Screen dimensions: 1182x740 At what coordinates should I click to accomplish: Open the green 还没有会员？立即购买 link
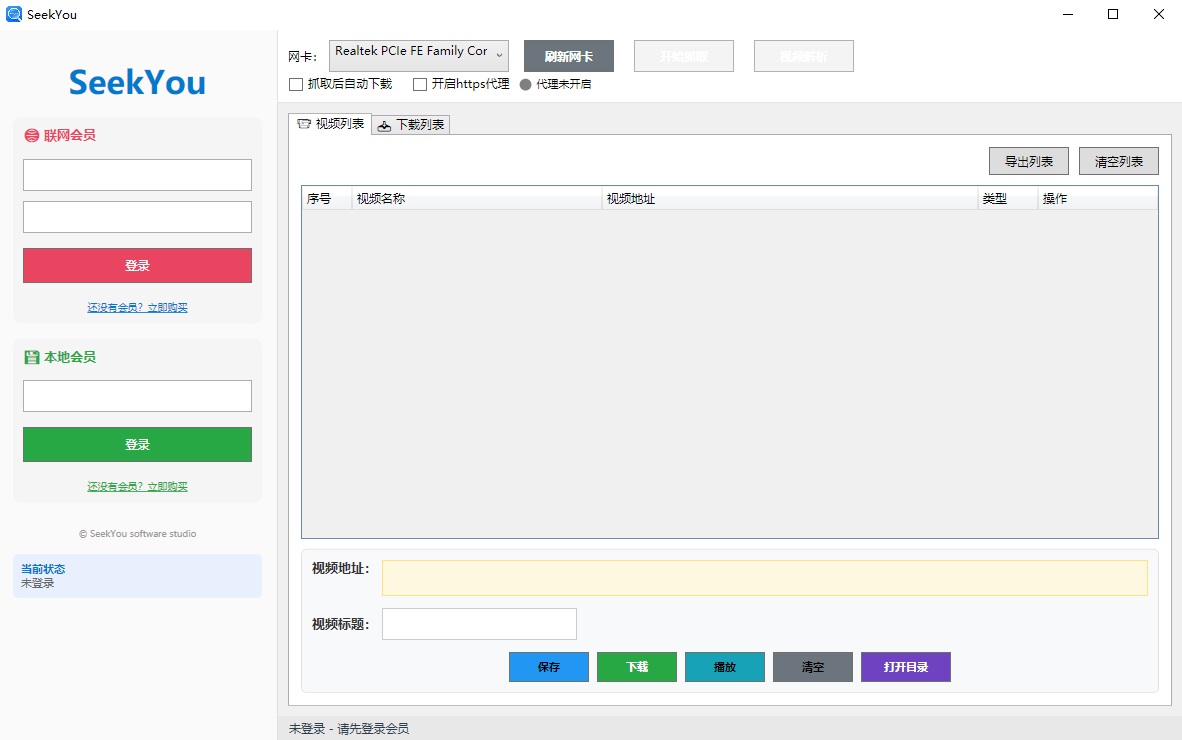pos(137,487)
